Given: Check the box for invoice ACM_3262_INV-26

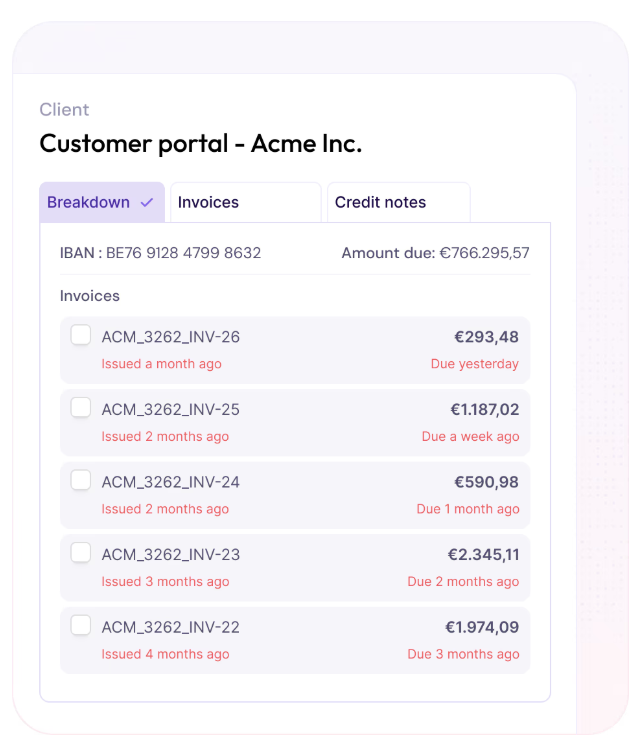Looking at the screenshot, I should click(x=81, y=335).
